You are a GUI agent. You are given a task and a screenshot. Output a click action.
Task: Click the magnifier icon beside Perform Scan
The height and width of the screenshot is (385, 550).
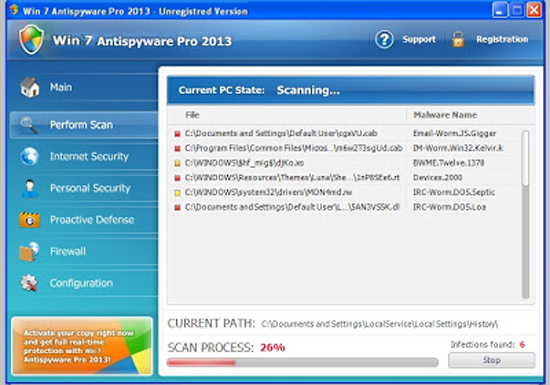coord(29,125)
